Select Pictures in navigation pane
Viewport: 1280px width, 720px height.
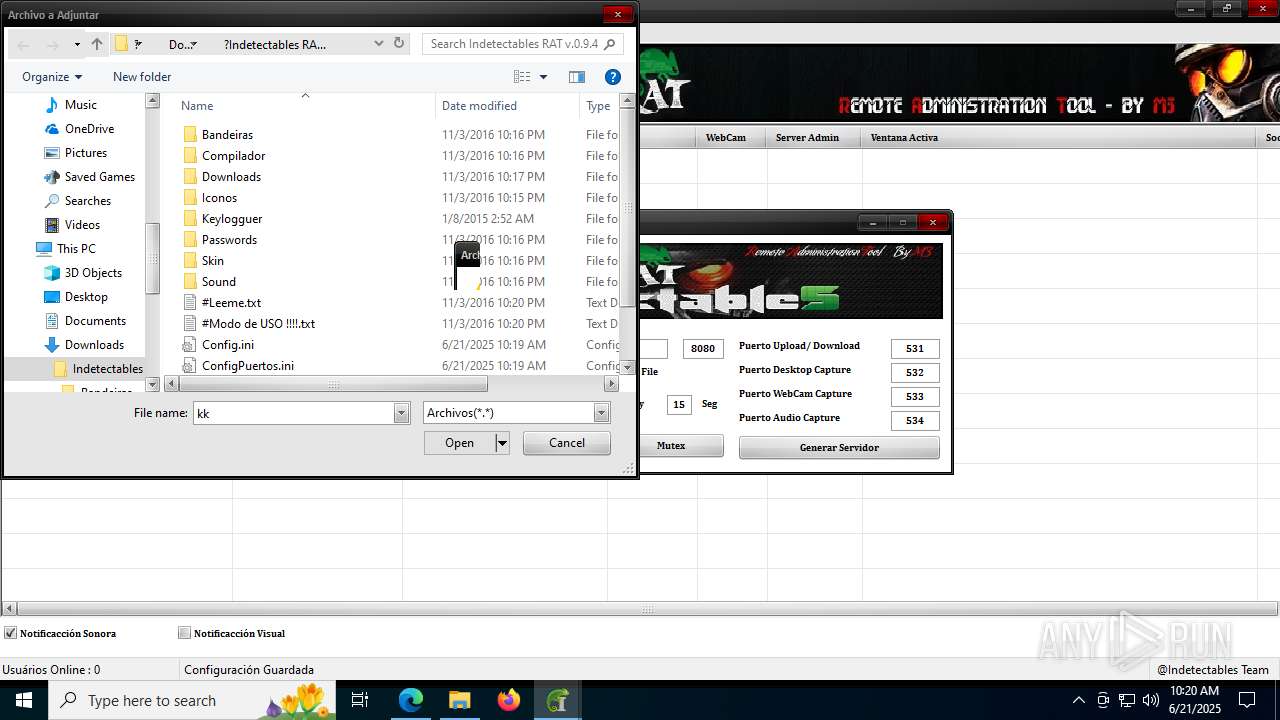(x=86, y=153)
